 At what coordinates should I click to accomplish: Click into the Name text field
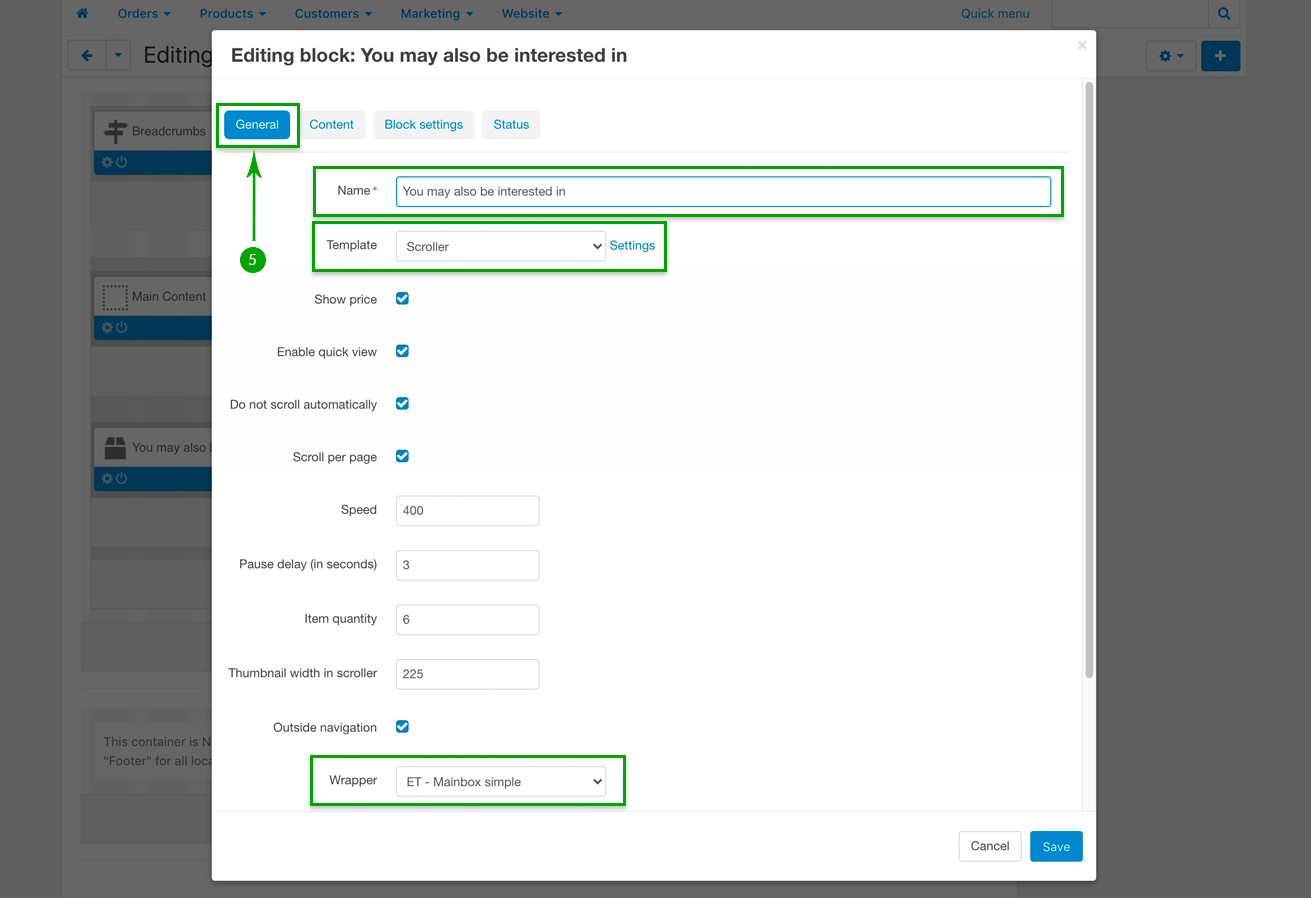[722, 191]
